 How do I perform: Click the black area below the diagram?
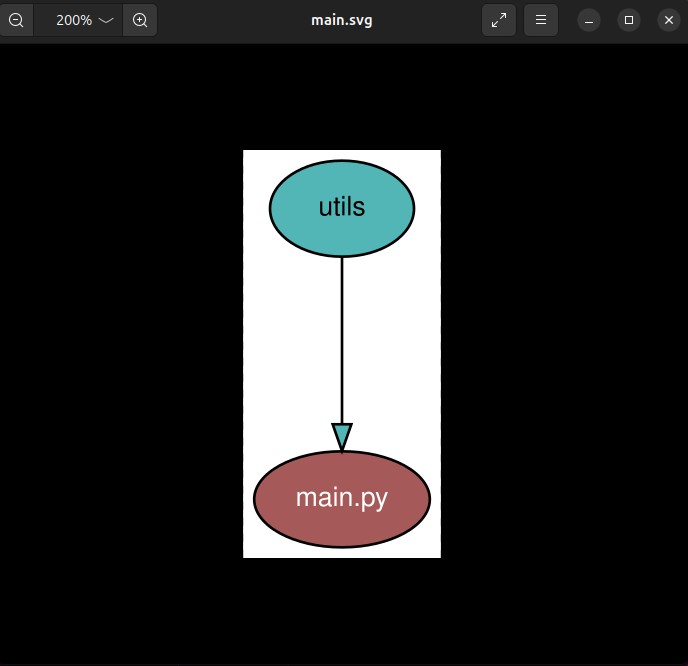click(342, 612)
